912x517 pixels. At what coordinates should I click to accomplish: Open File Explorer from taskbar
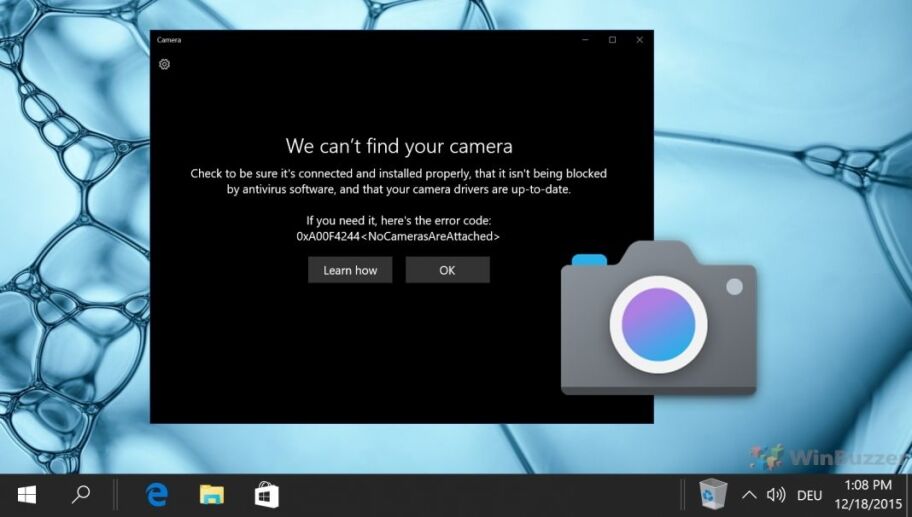(212, 495)
